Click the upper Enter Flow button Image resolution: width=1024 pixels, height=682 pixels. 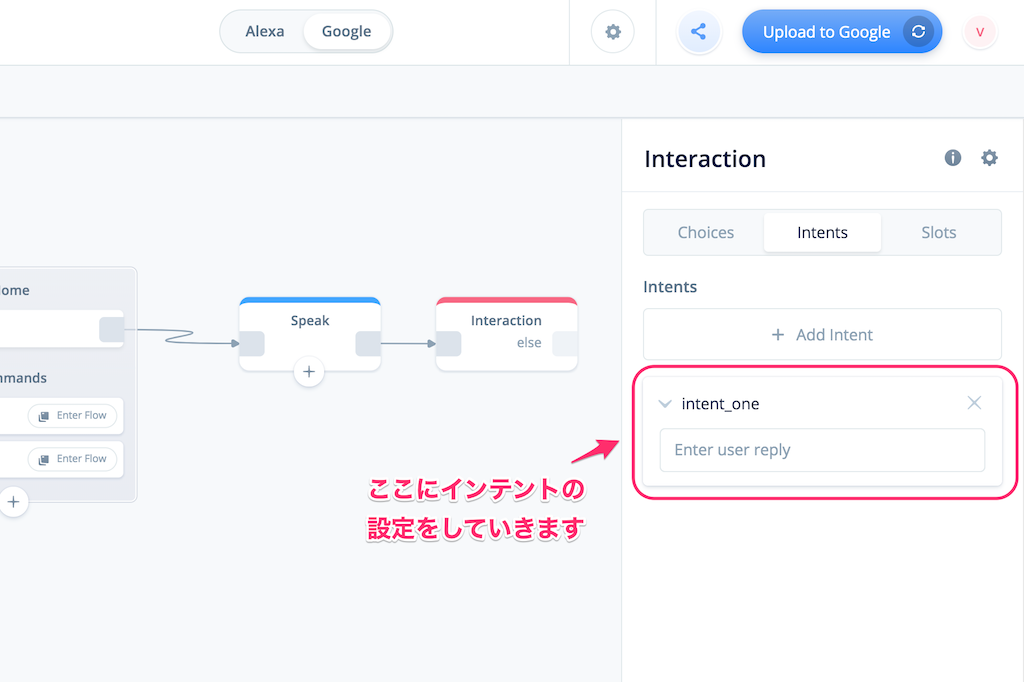click(x=72, y=415)
